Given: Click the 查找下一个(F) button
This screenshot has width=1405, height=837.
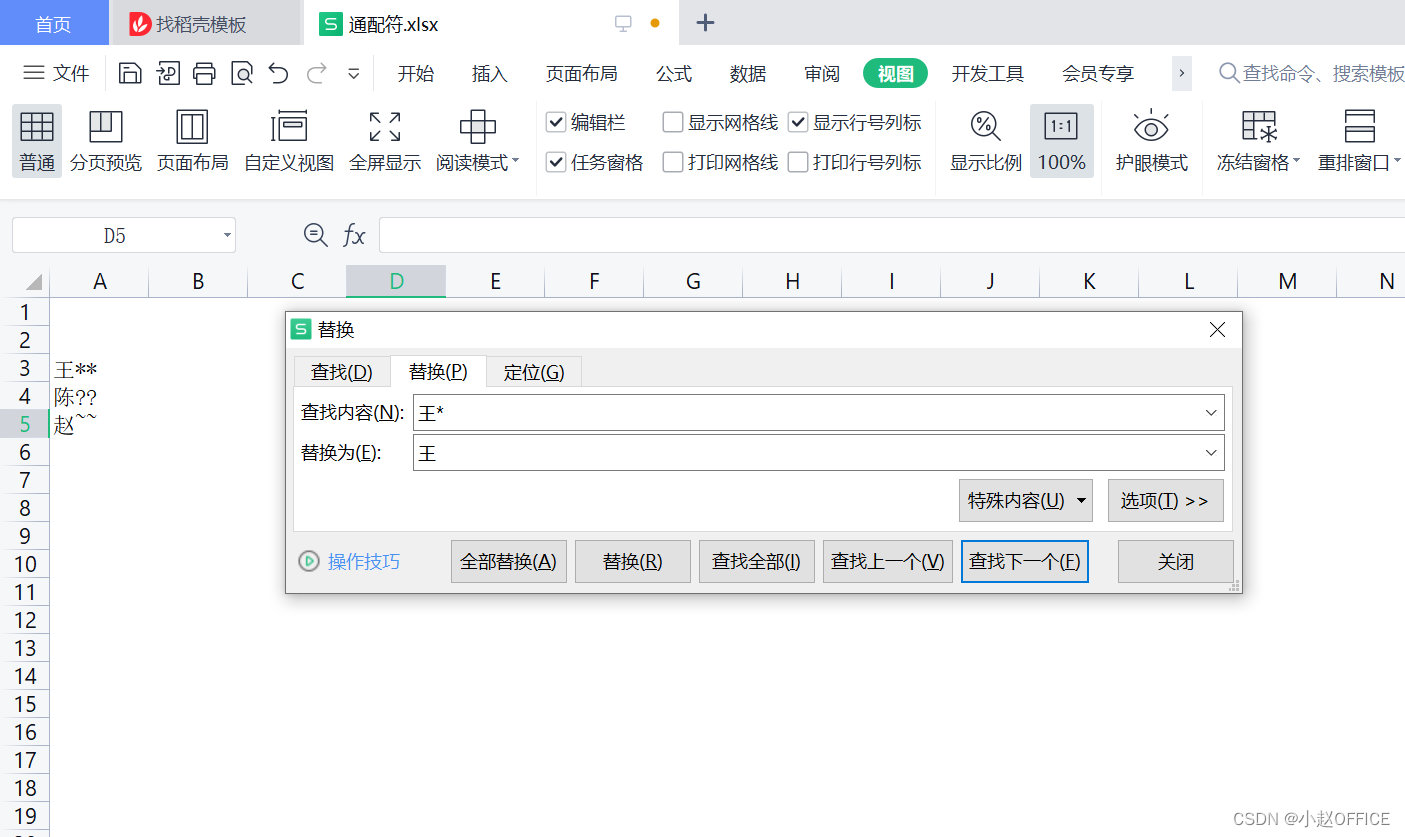Looking at the screenshot, I should click(1025, 561).
